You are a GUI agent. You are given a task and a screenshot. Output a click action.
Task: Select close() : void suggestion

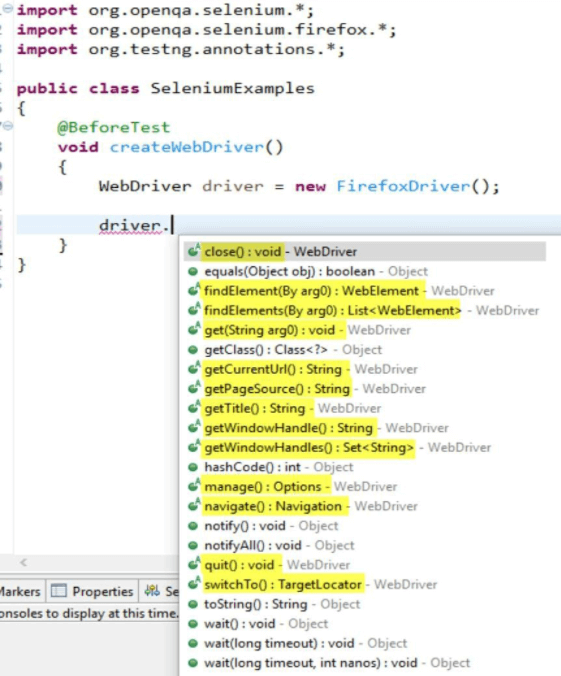(x=365, y=251)
